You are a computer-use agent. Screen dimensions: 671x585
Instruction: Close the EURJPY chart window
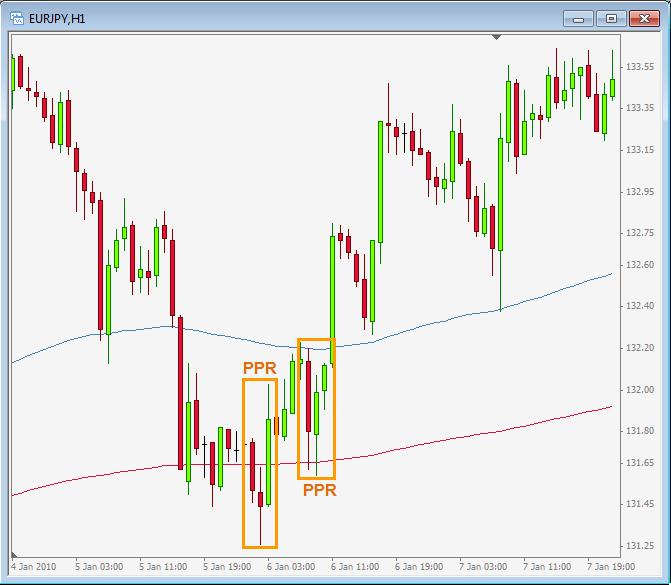pos(644,19)
